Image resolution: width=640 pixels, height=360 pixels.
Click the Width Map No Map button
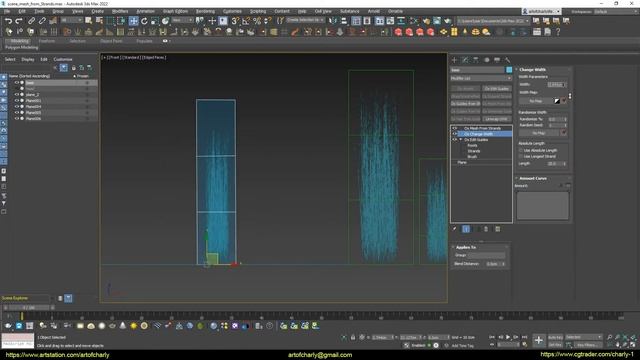(536, 101)
